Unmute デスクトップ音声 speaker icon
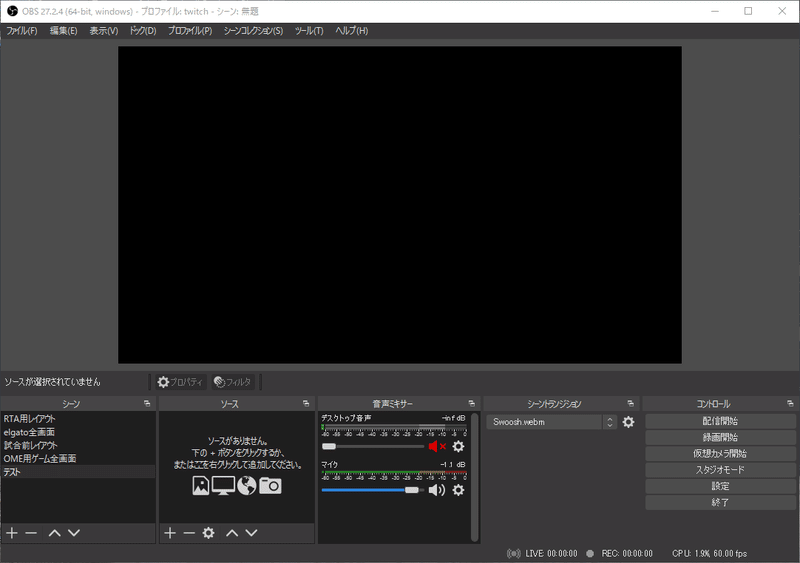 437,446
